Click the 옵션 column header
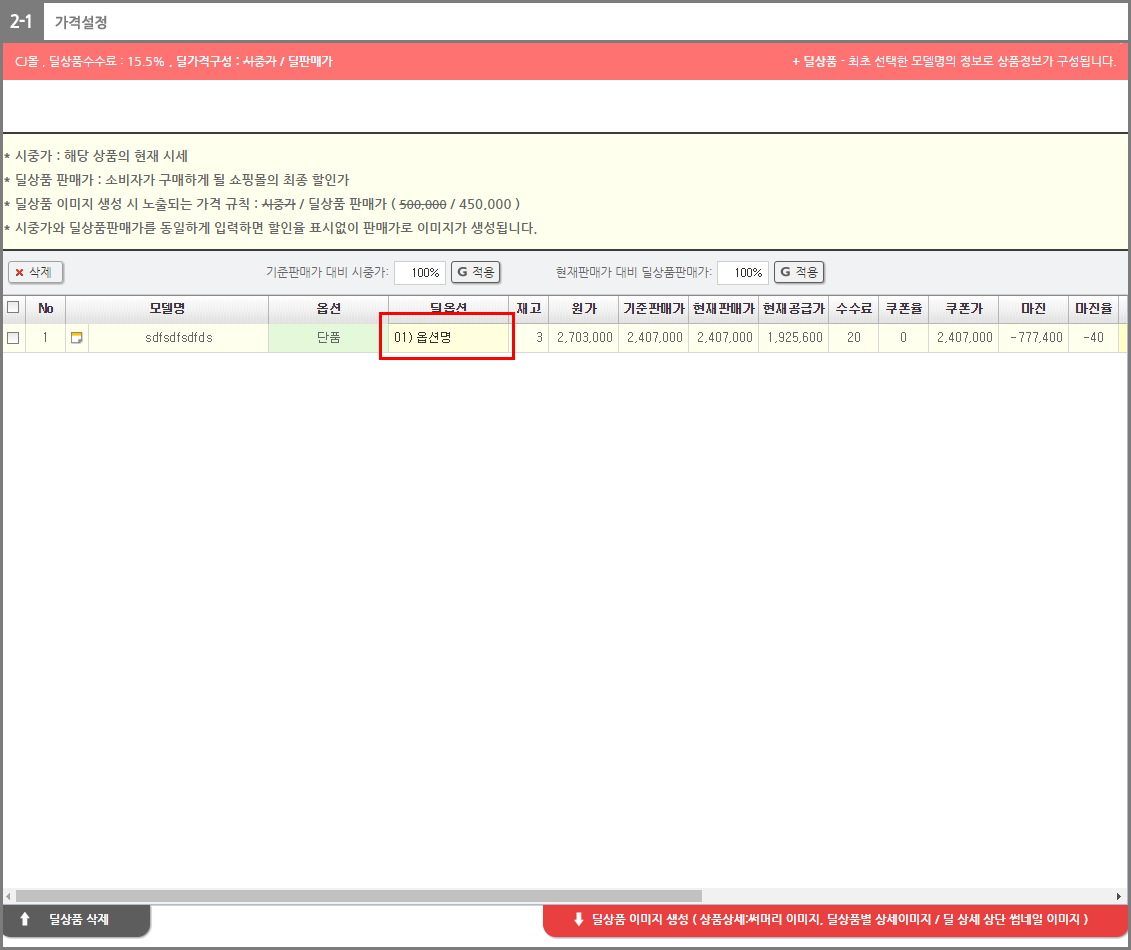Image resolution: width=1131 pixels, height=950 pixels. [328, 308]
